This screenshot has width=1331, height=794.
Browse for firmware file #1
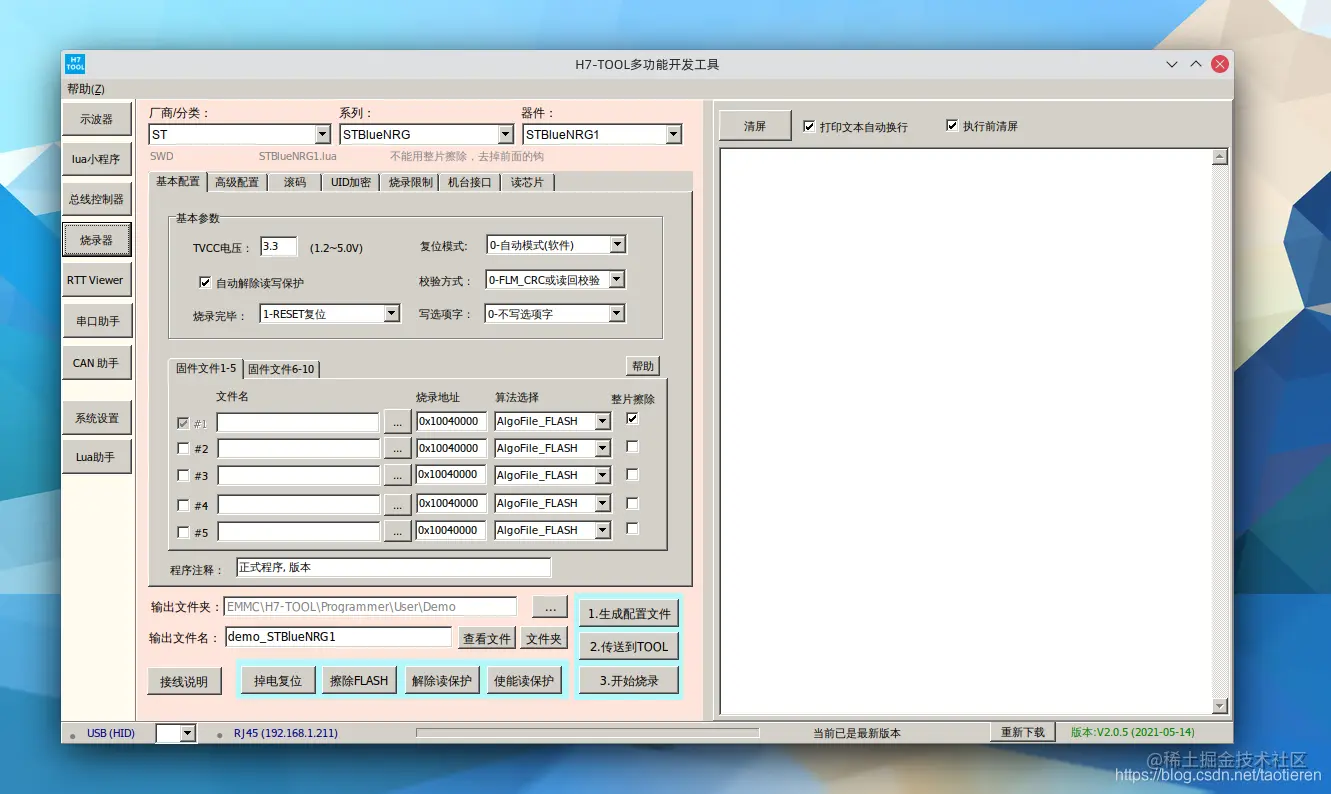[x=397, y=422]
